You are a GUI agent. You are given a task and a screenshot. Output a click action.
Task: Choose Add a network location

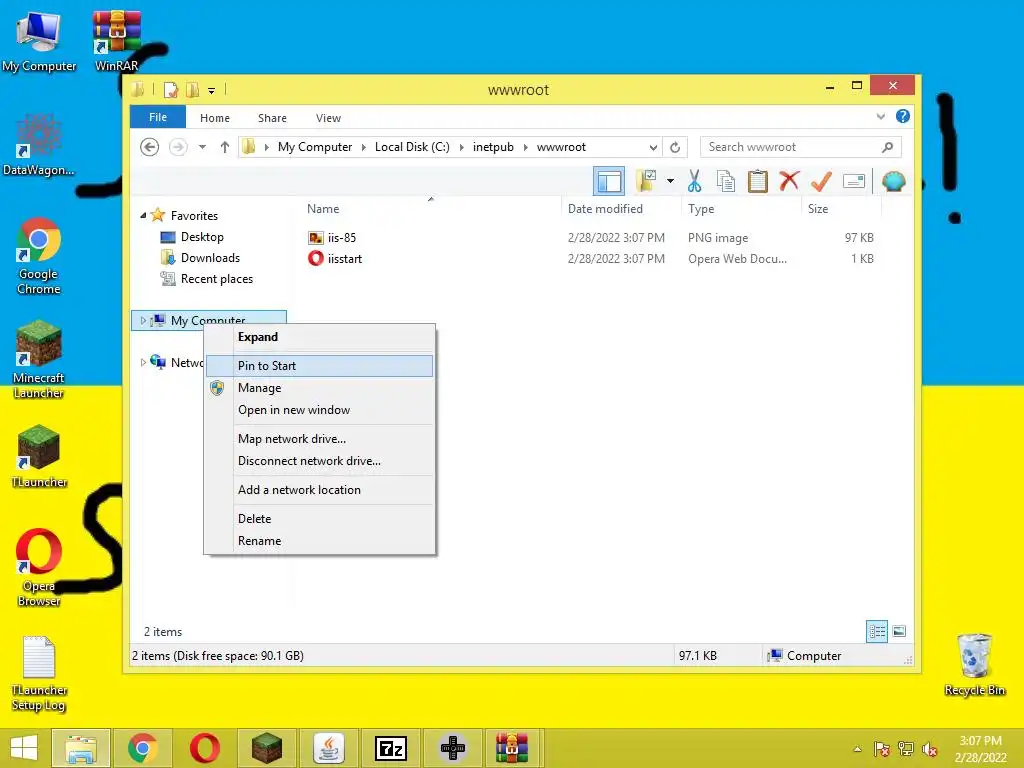click(x=319, y=490)
